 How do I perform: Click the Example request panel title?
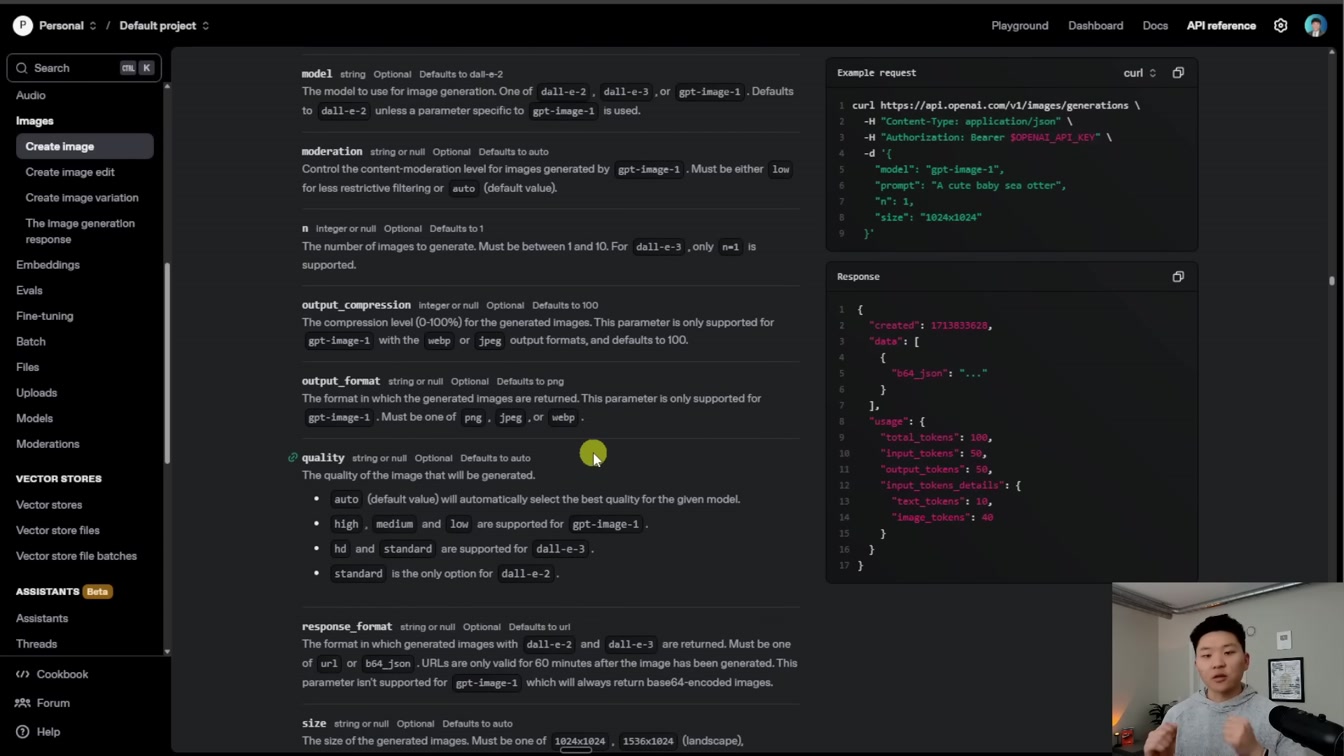click(x=876, y=73)
